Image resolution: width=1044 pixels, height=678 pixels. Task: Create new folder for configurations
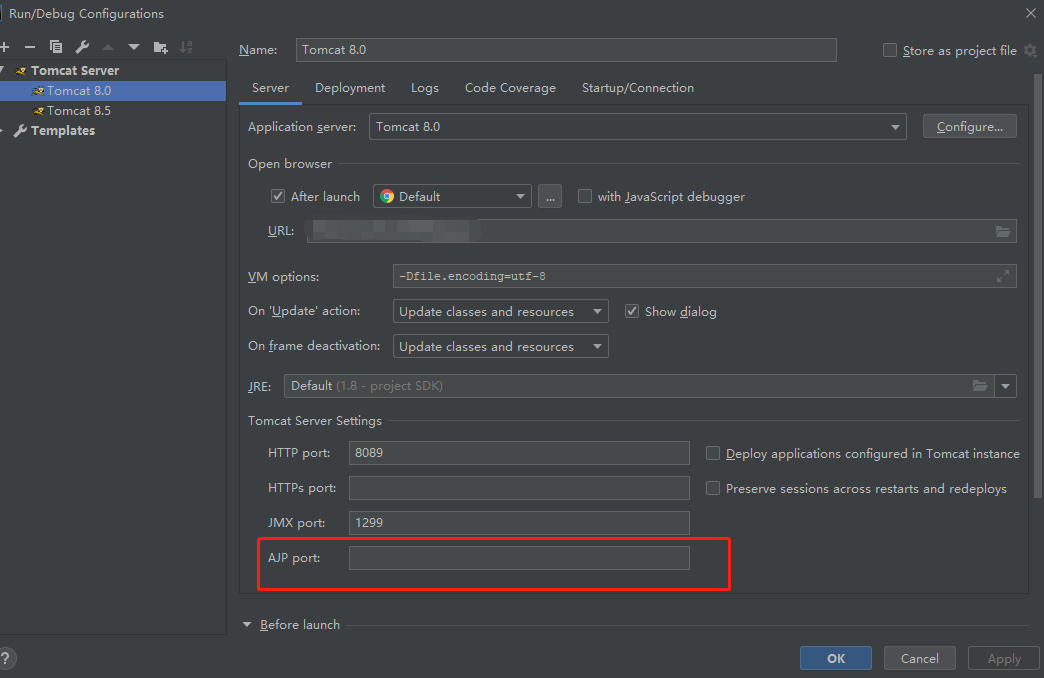[160, 47]
